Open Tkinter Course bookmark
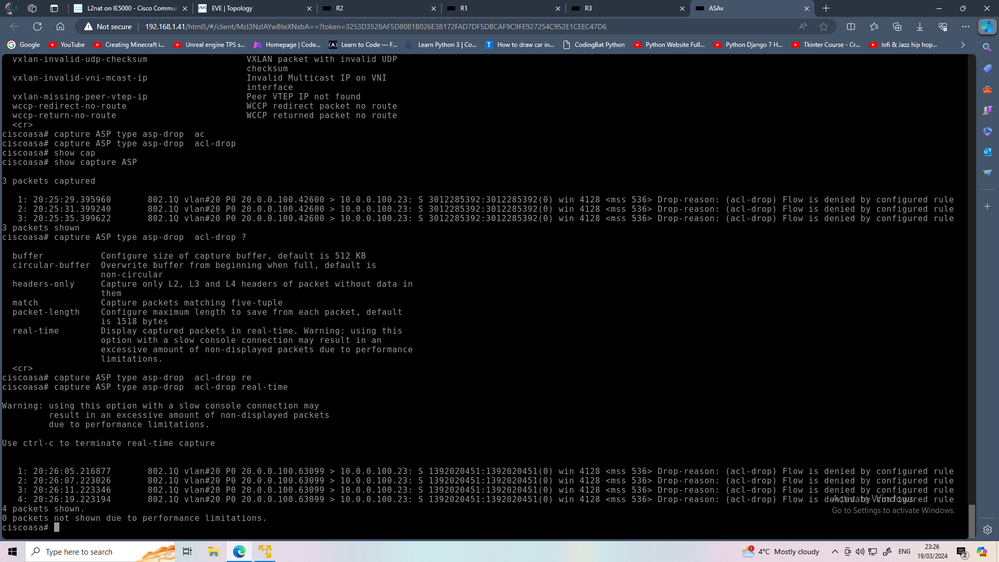 826,45
